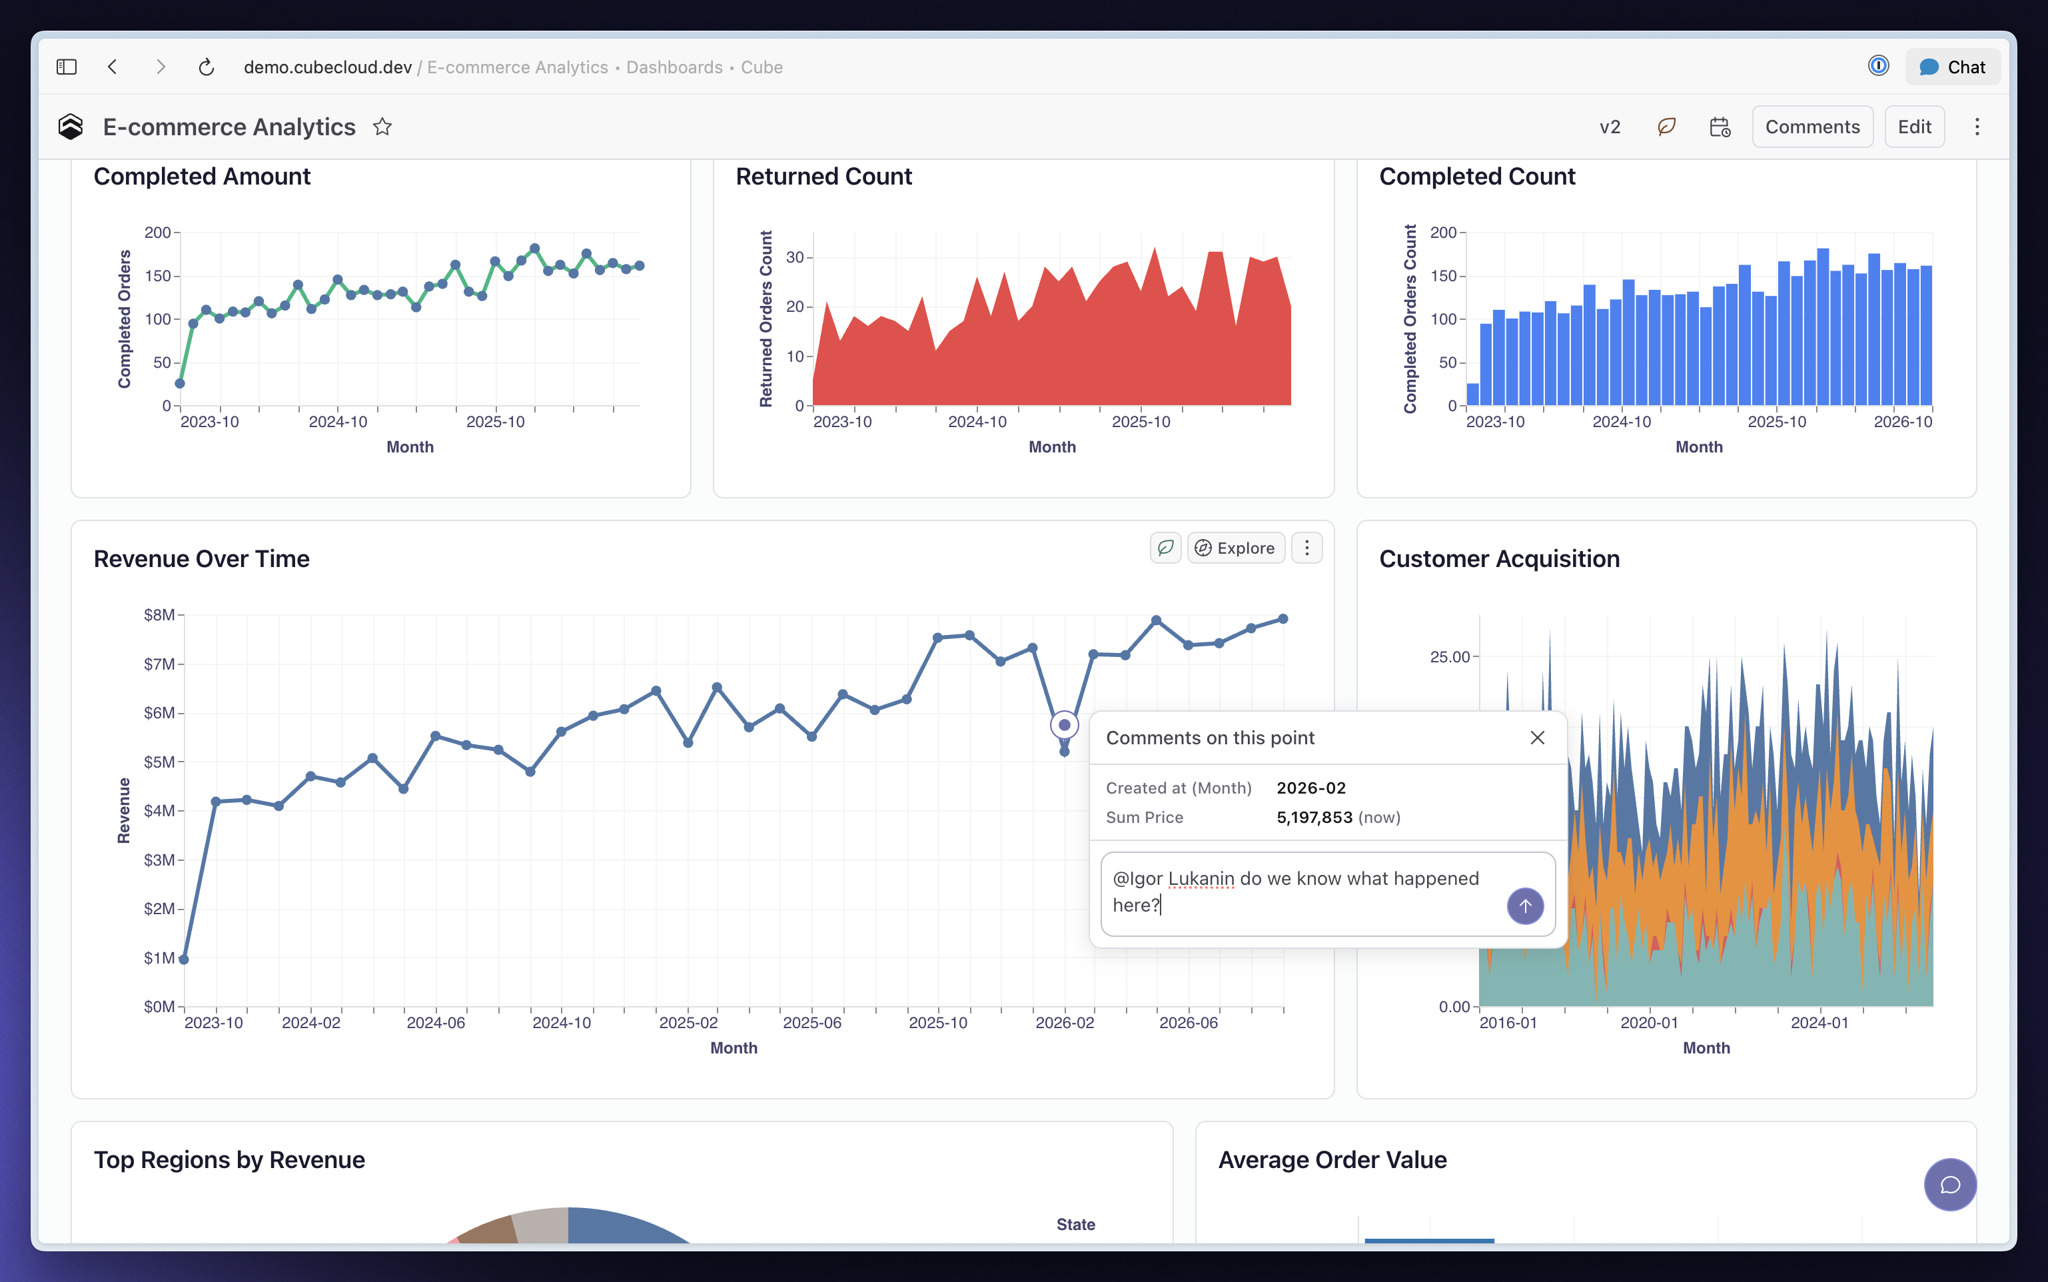This screenshot has height=1282, width=2048.
Task: Click the Completed Amount chart title
Action: tap(202, 177)
